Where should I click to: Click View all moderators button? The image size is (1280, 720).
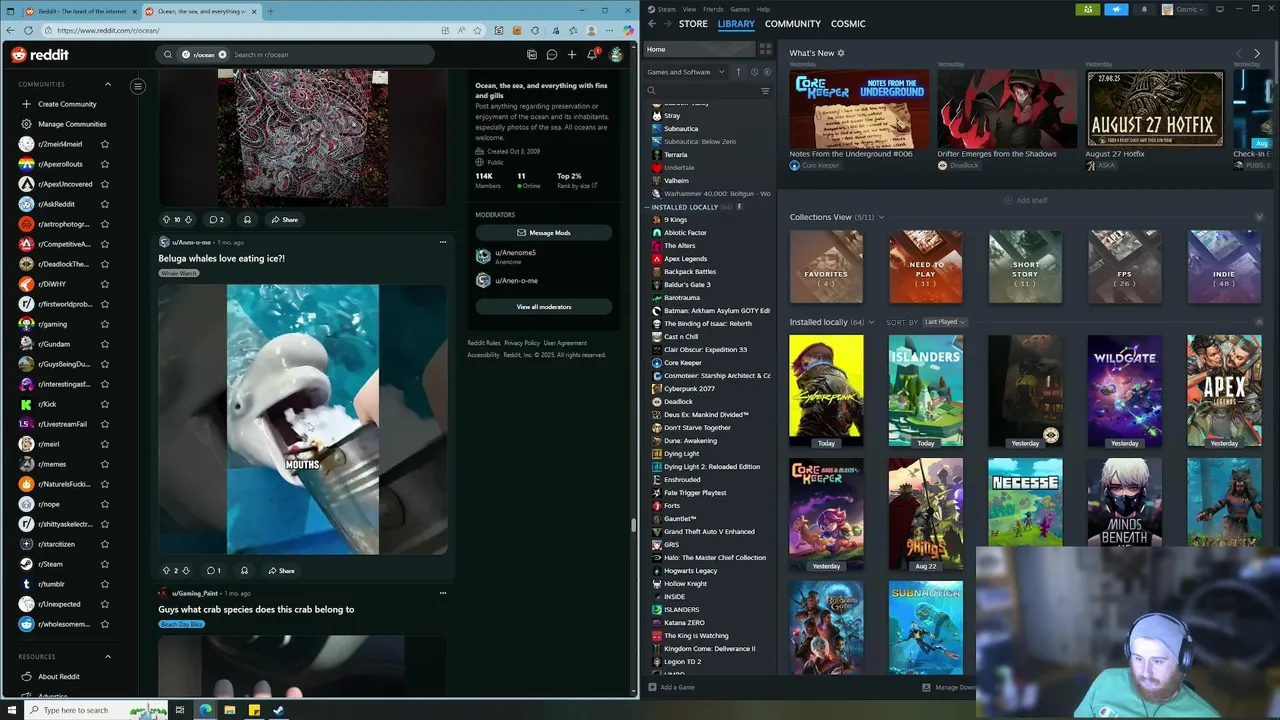(544, 307)
